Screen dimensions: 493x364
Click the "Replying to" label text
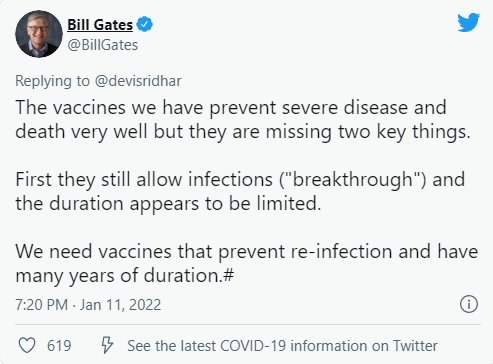click(52, 81)
